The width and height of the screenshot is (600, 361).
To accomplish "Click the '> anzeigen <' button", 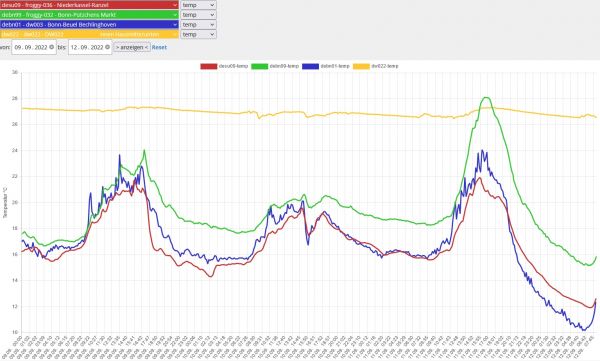I will click(132, 47).
